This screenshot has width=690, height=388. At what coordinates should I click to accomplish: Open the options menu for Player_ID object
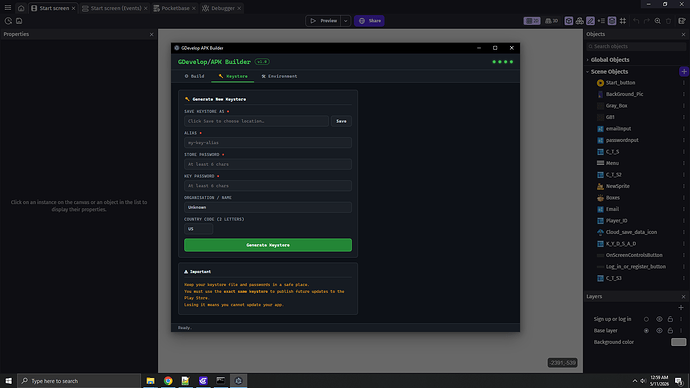point(683,220)
